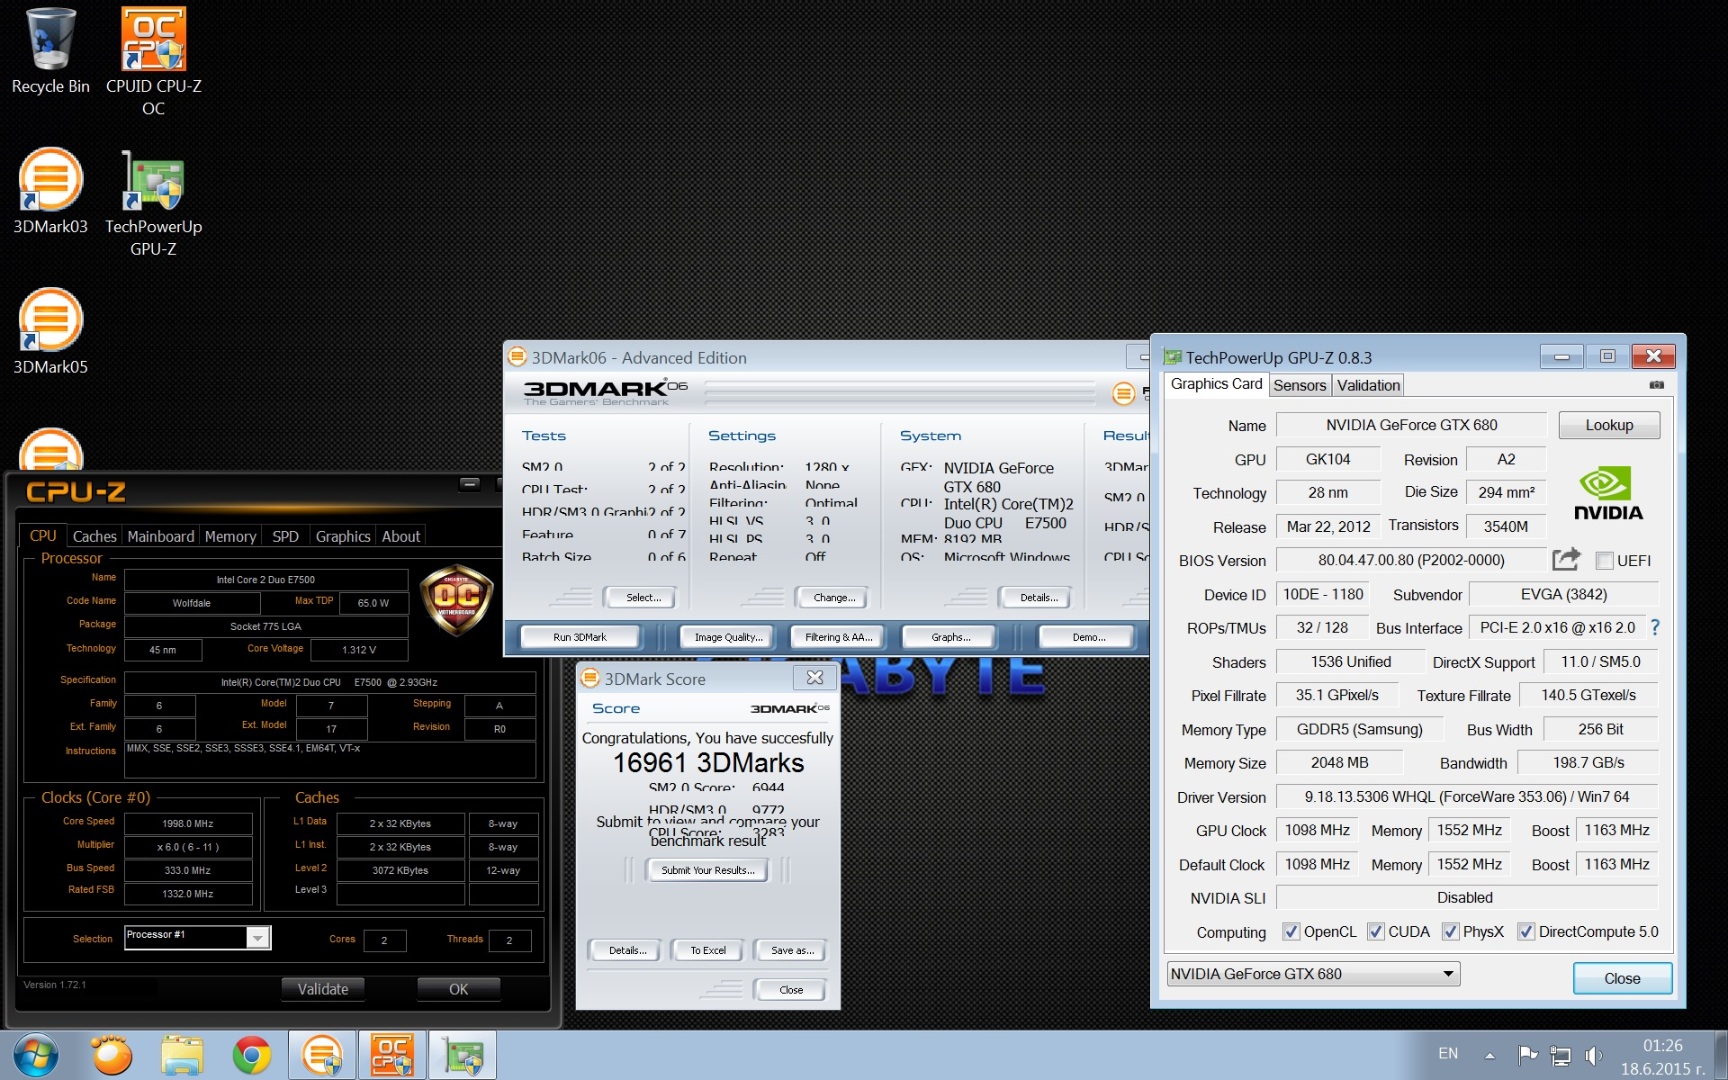The image size is (1728, 1080).
Task: Select the Graphics Card tab in GPU-Z
Action: 1216,384
